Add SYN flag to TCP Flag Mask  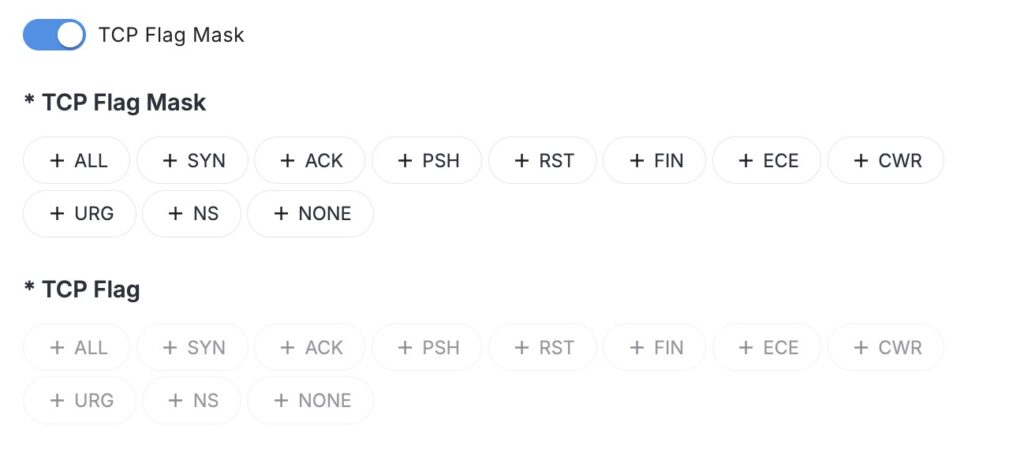(193, 160)
